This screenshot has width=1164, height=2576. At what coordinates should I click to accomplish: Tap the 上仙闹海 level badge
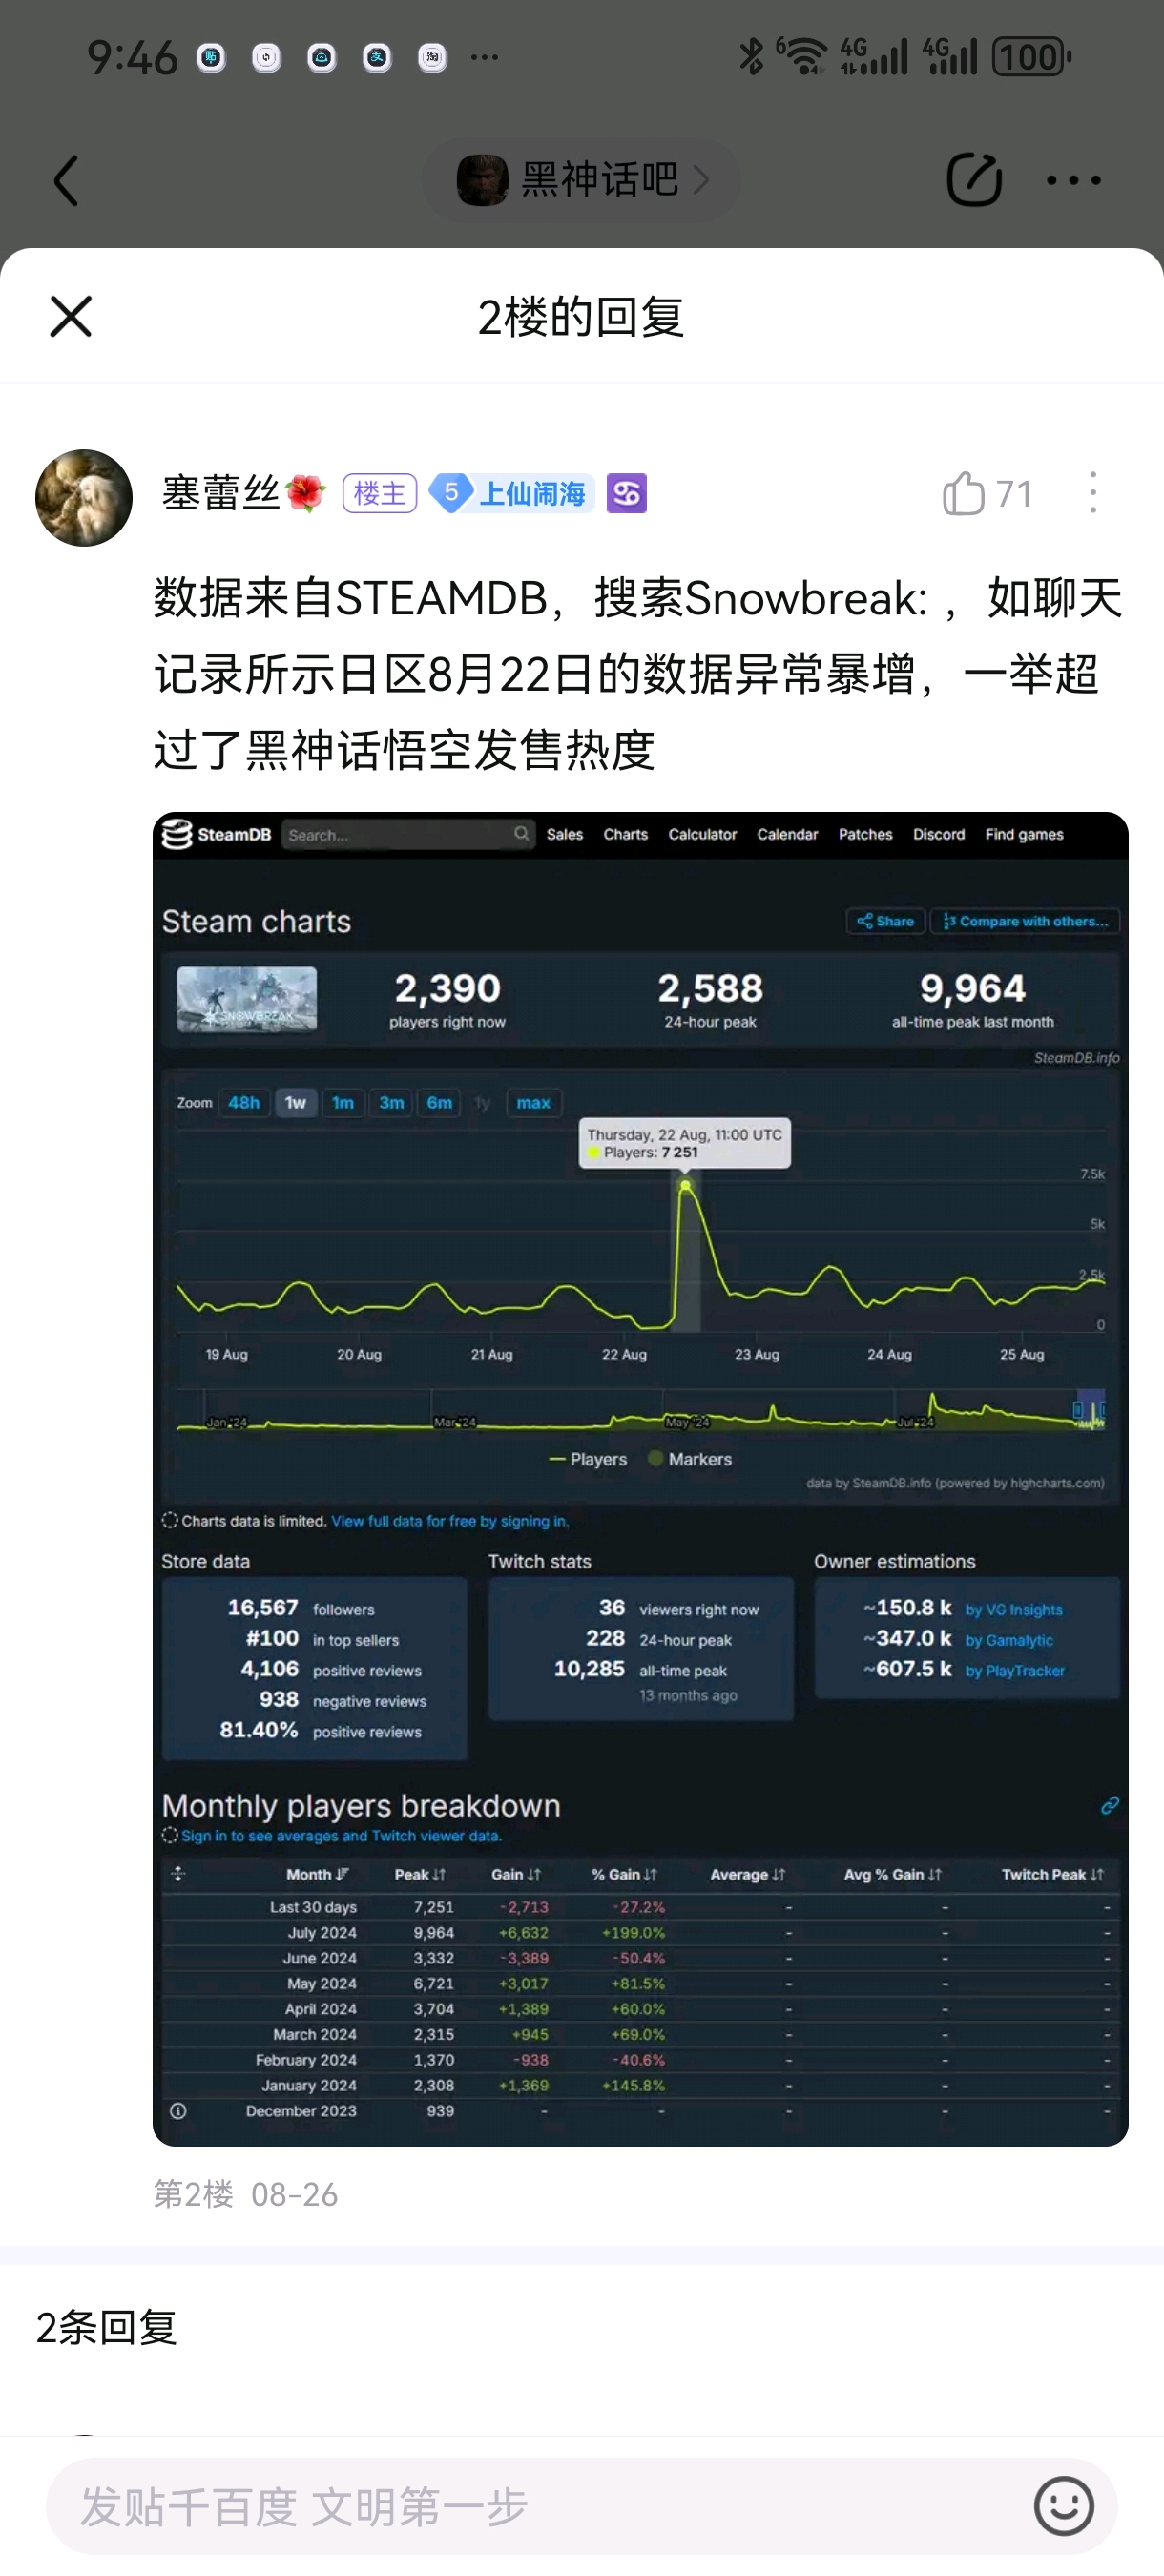(511, 493)
